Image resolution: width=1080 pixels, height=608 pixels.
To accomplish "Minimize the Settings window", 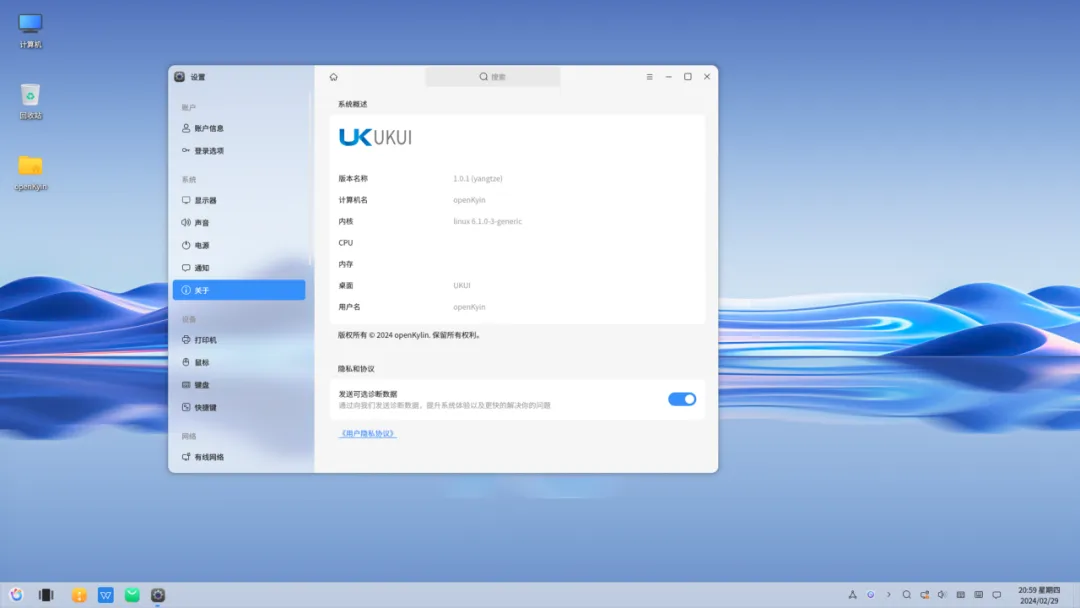I will pyautogui.click(x=669, y=77).
